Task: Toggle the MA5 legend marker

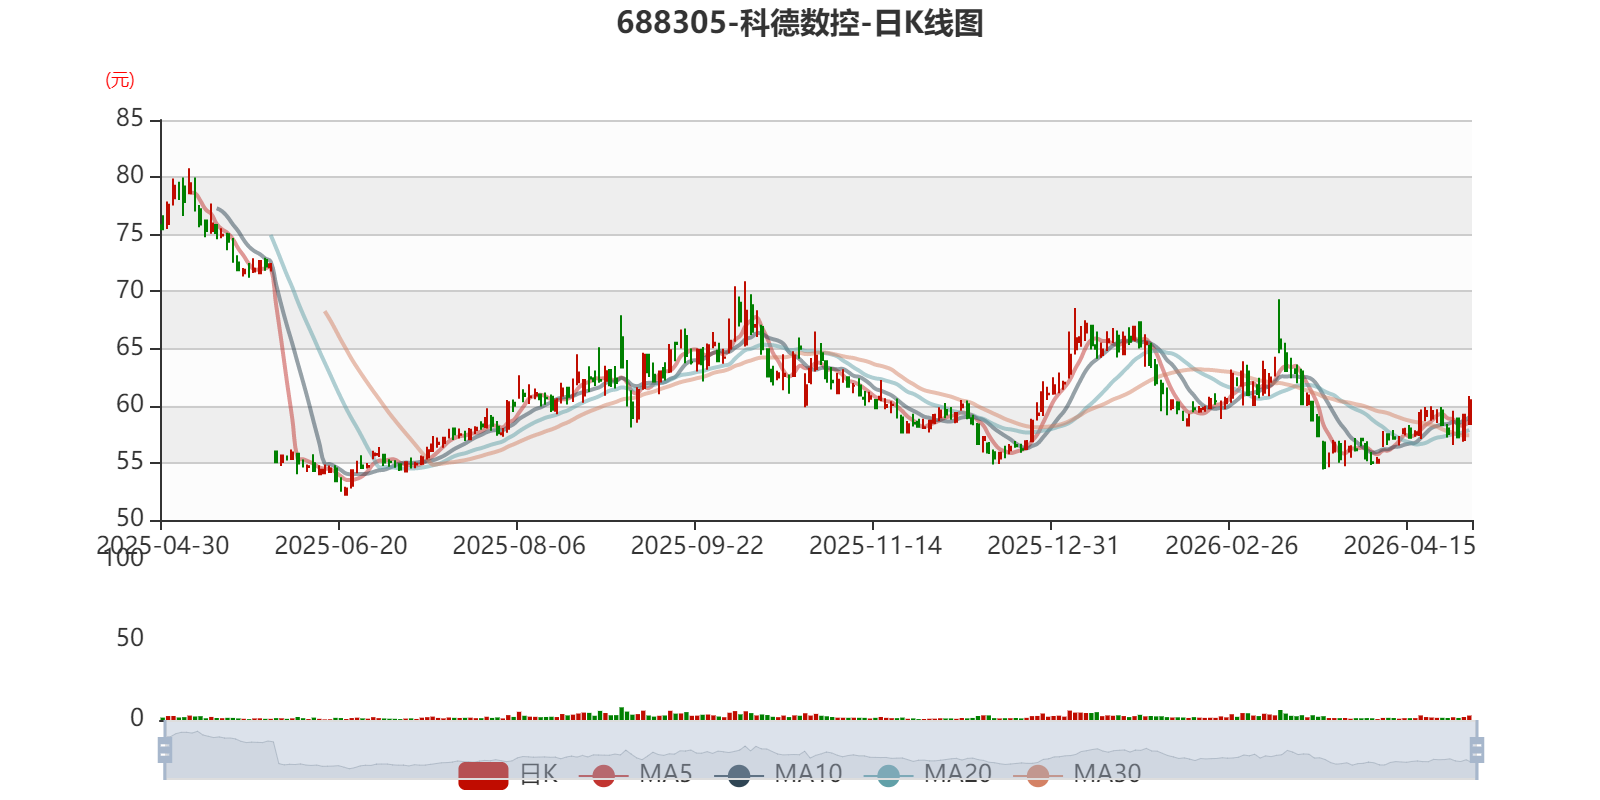Action: click(603, 775)
